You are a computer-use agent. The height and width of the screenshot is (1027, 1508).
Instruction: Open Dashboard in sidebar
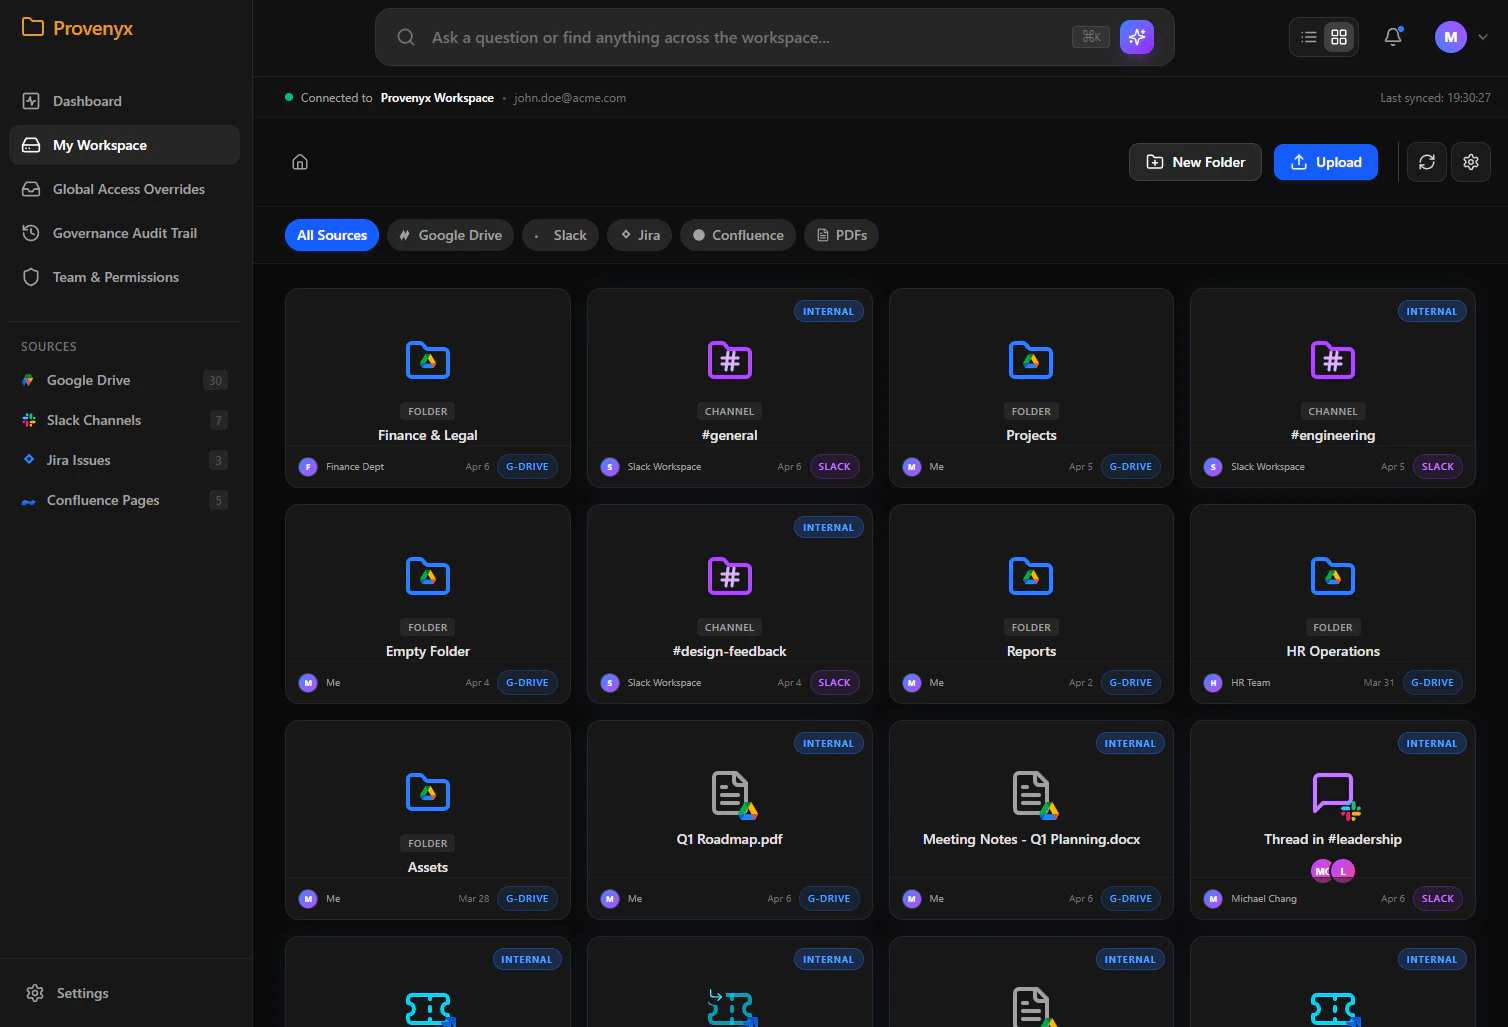[124, 101]
